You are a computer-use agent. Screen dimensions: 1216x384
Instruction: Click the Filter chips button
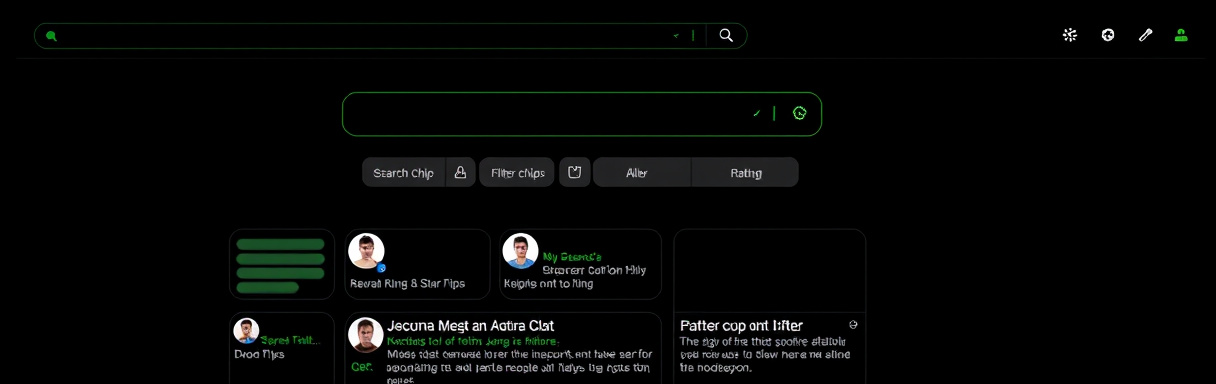517,172
